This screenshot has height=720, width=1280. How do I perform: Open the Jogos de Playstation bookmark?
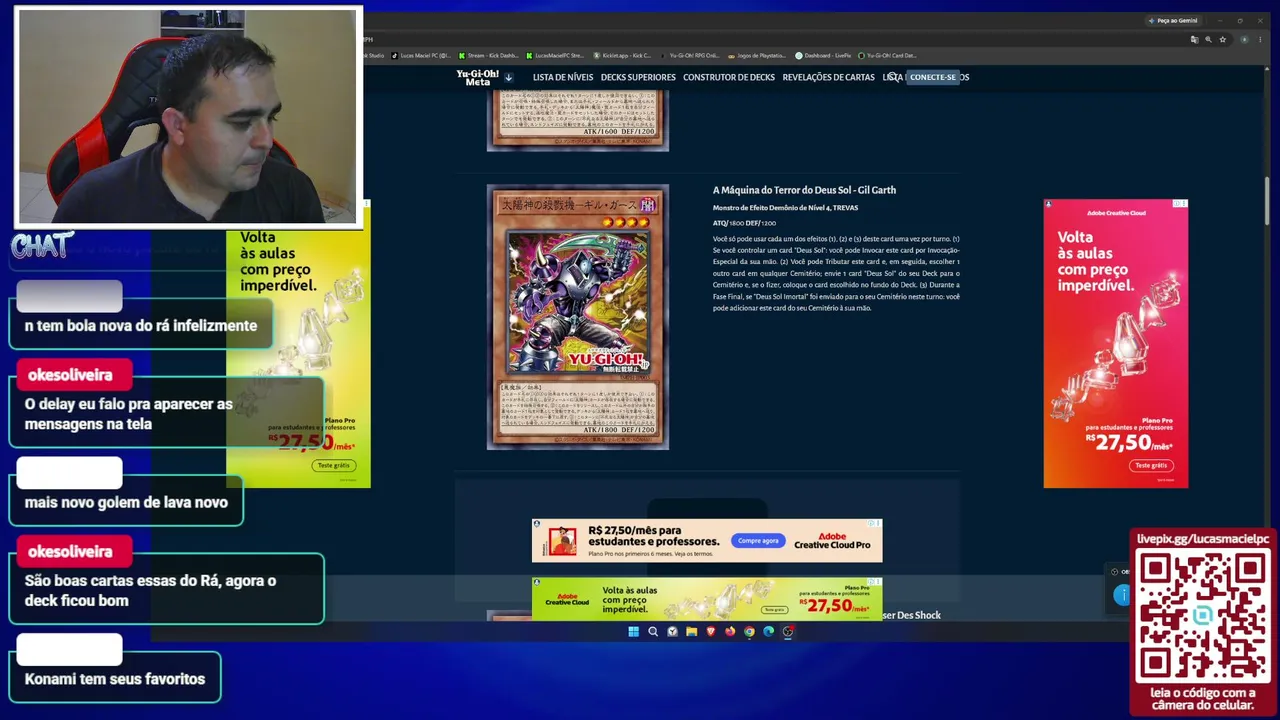pos(757,55)
